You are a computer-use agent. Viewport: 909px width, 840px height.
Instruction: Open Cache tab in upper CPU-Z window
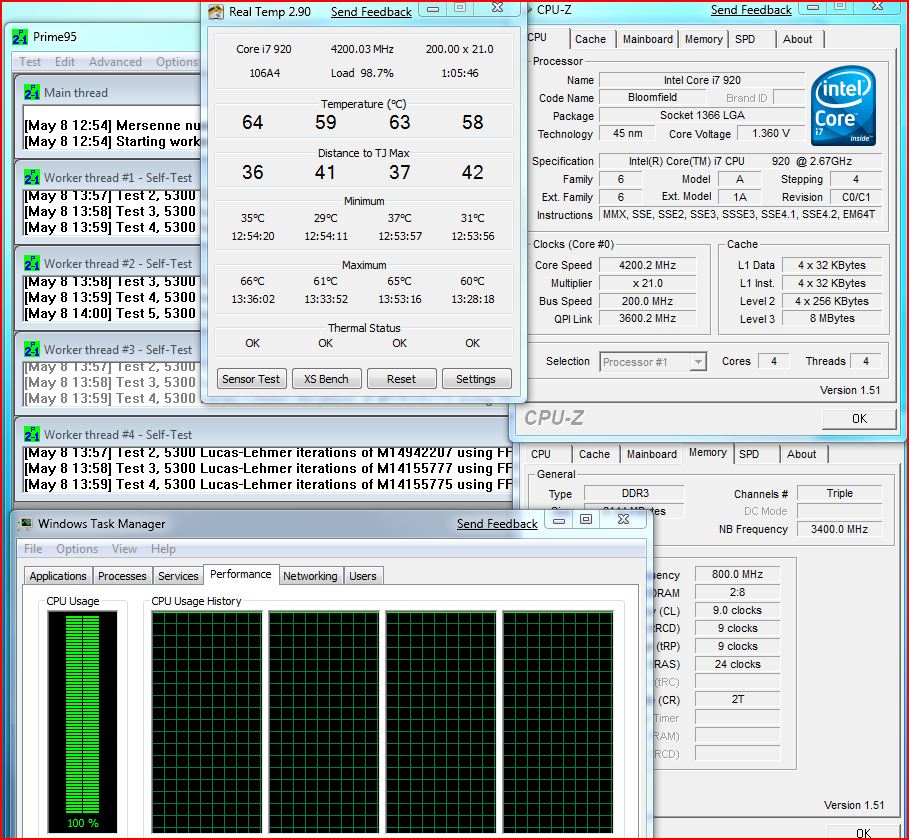pyautogui.click(x=591, y=39)
